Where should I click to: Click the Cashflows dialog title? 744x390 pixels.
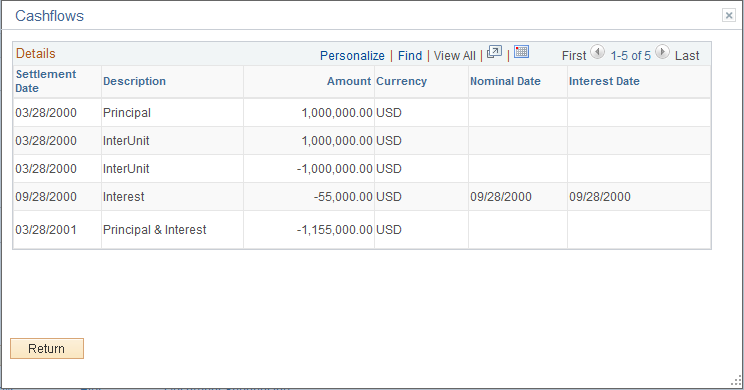click(x=49, y=16)
